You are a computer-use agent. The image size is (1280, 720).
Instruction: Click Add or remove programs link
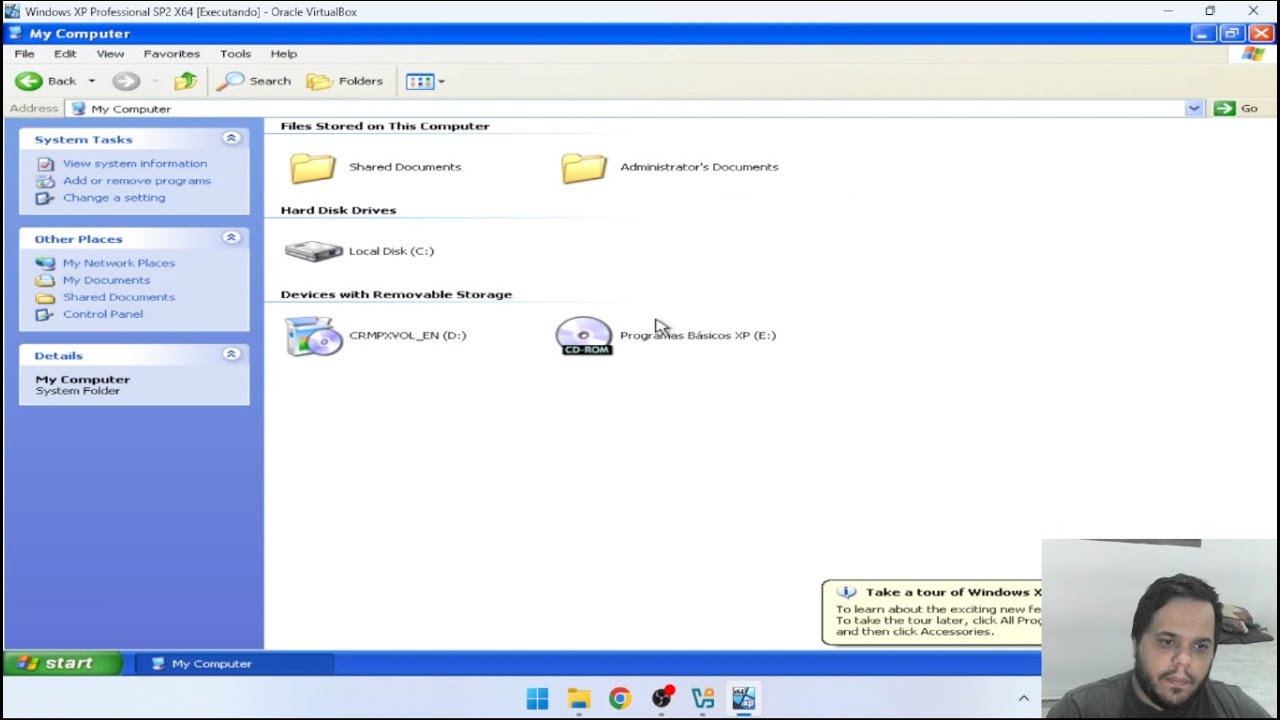(x=137, y=180)
